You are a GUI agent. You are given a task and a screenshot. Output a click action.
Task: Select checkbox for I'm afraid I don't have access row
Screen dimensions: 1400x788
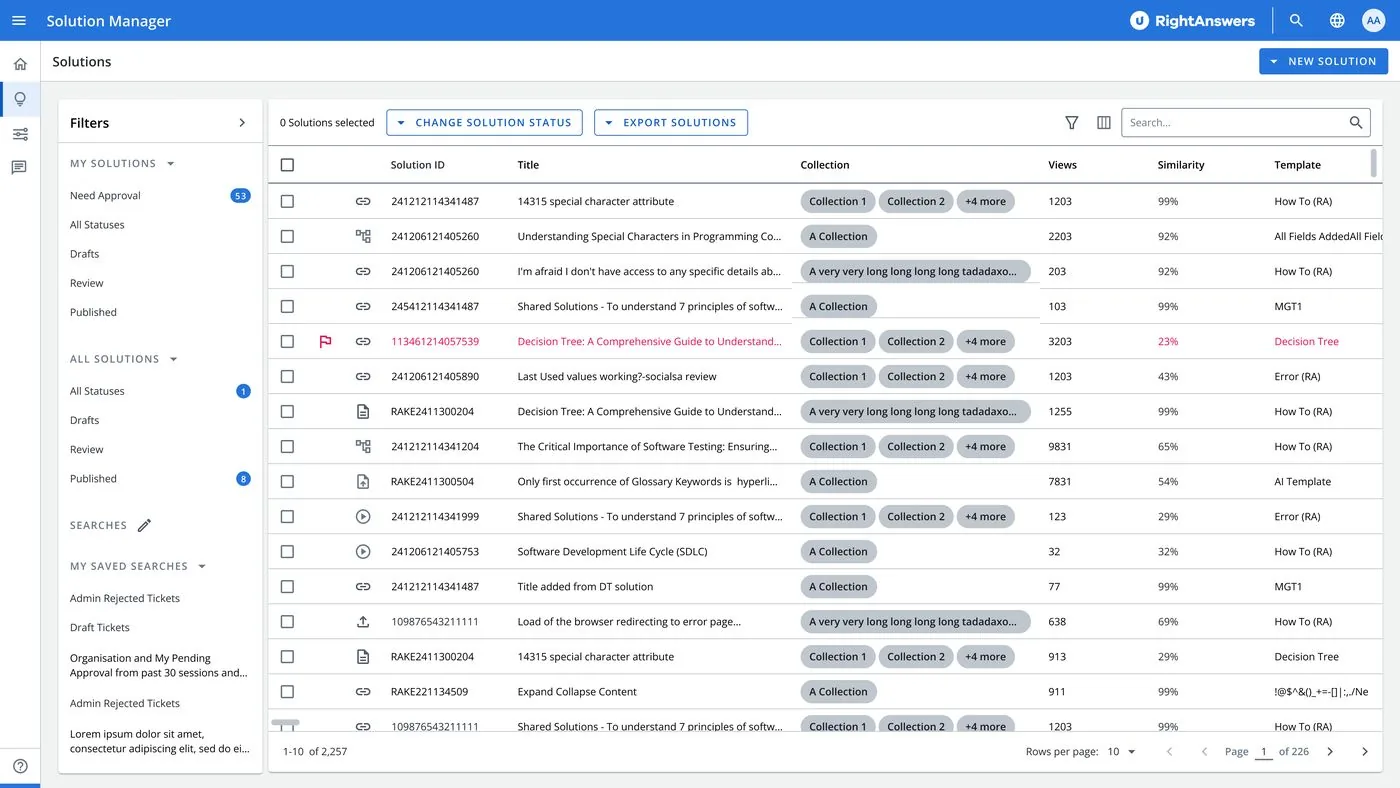point(287,271)
